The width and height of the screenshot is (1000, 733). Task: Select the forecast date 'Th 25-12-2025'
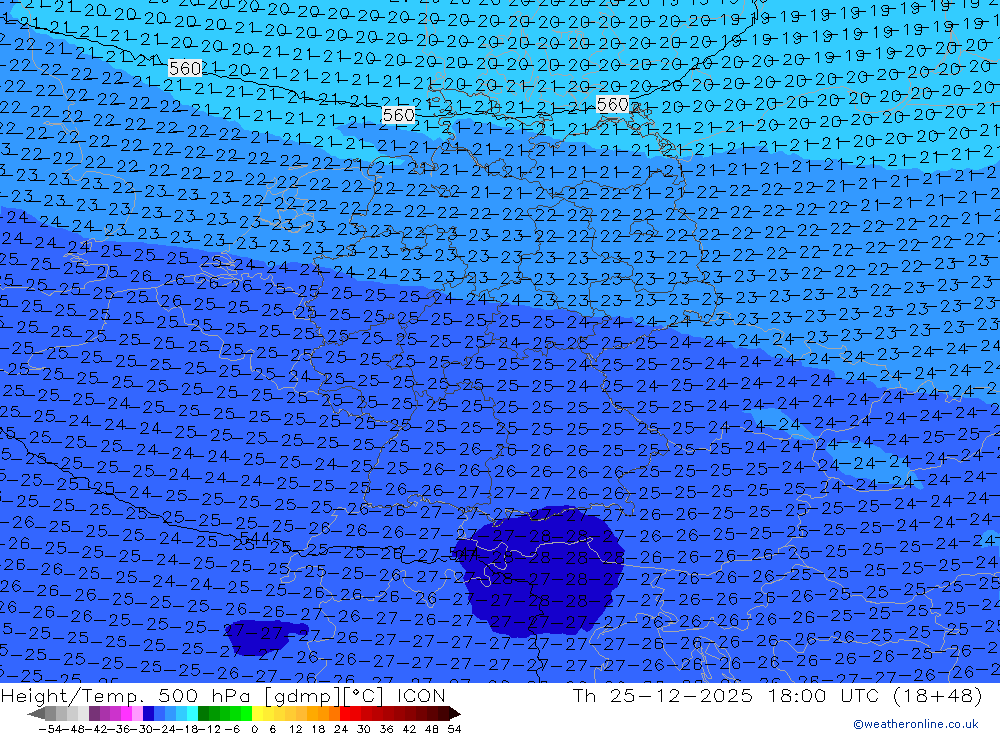pyautogui.click(x=663, y=695)
